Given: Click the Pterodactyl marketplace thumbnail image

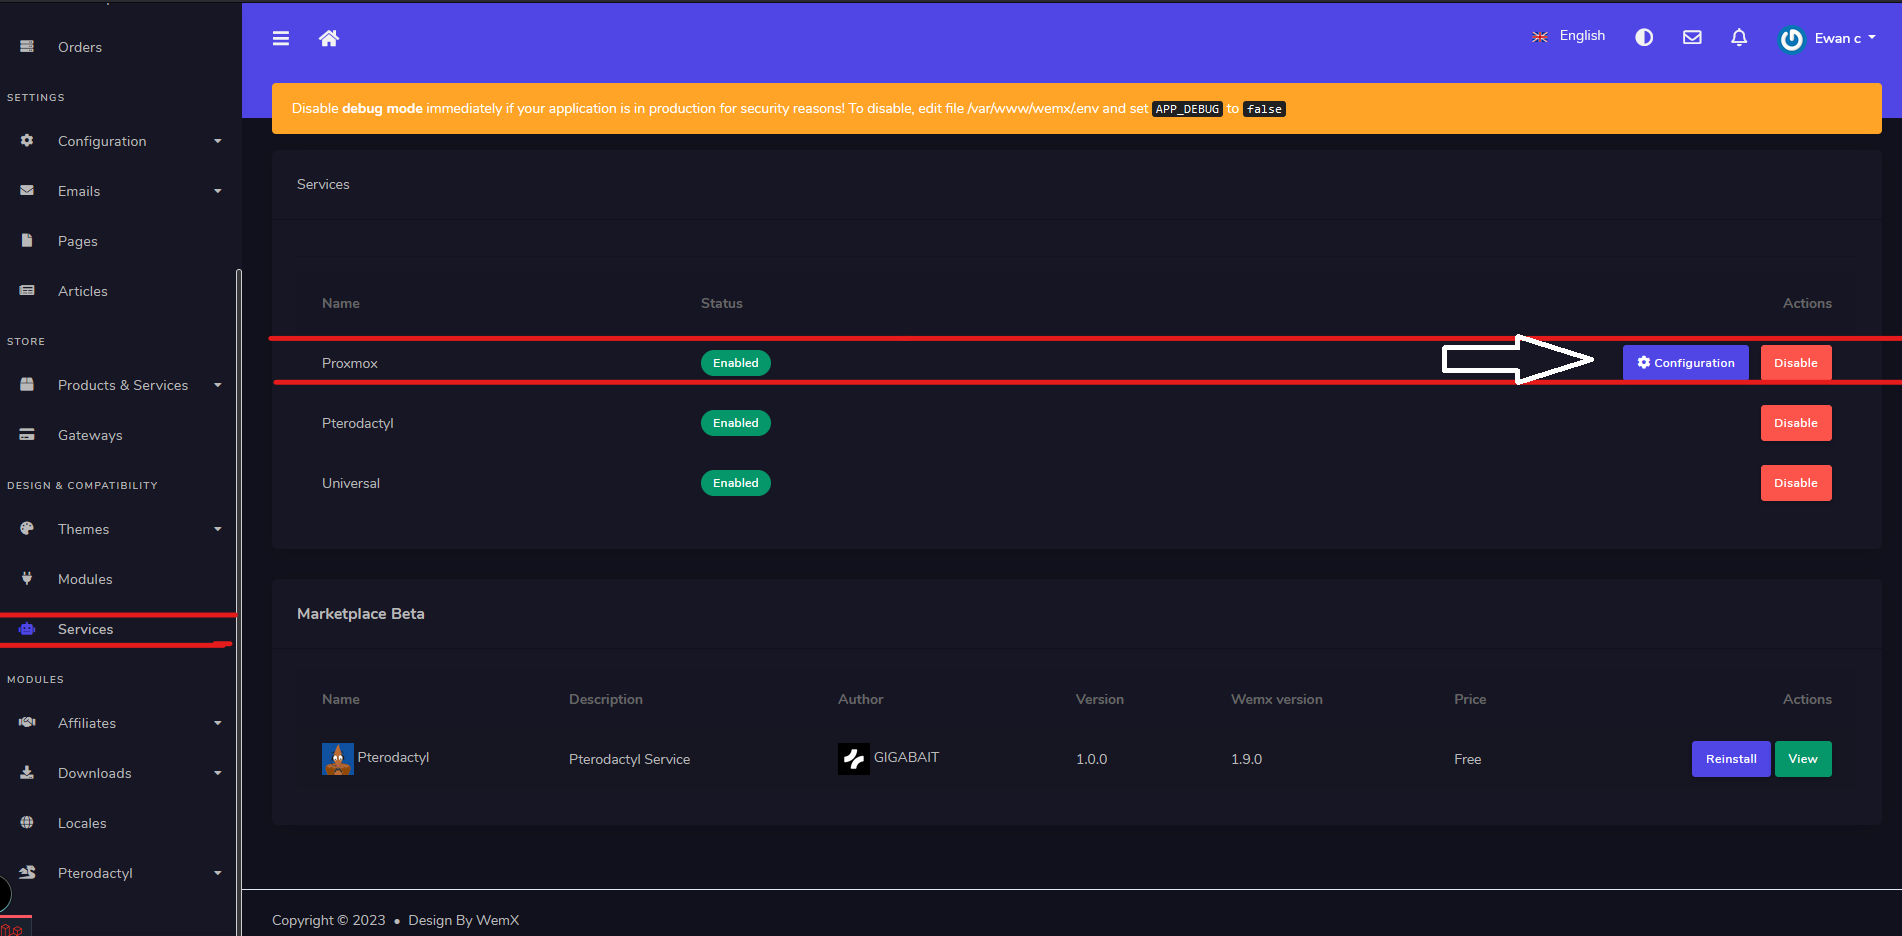Looking at the screenshot, I should [338, 759].
